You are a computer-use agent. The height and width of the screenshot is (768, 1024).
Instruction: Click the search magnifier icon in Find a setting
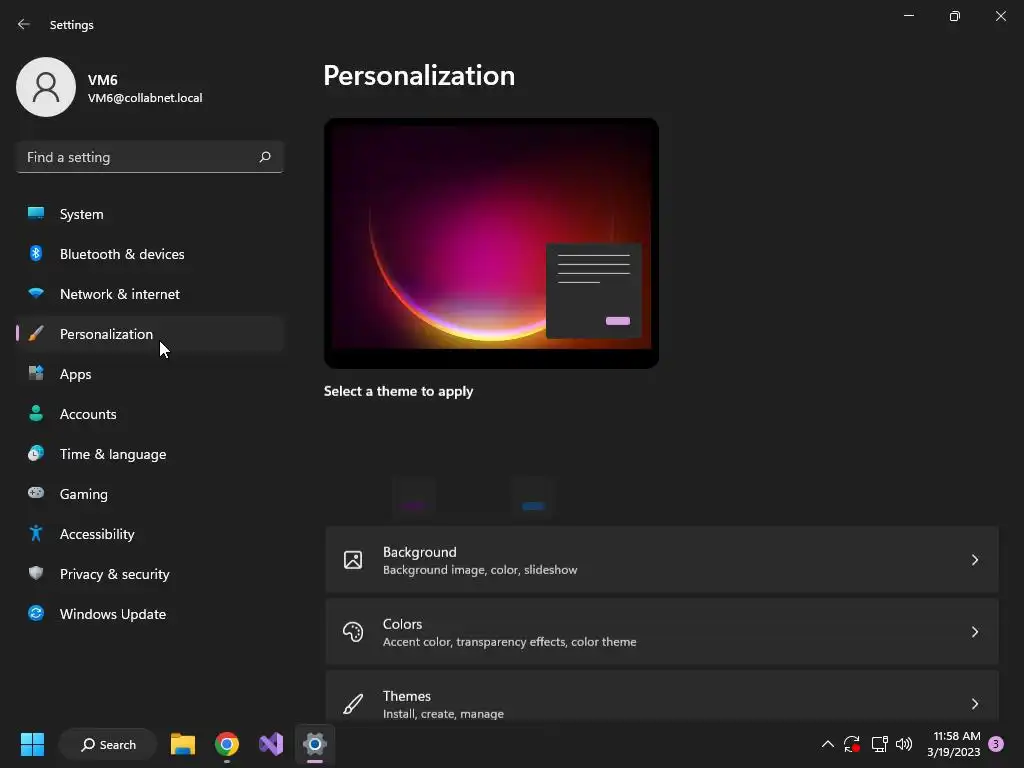click(264, 157)
